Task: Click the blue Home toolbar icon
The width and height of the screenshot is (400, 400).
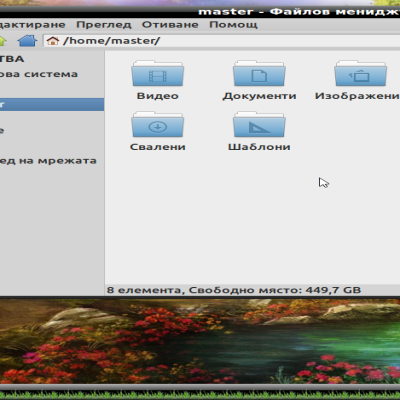Action: (27, 41)
